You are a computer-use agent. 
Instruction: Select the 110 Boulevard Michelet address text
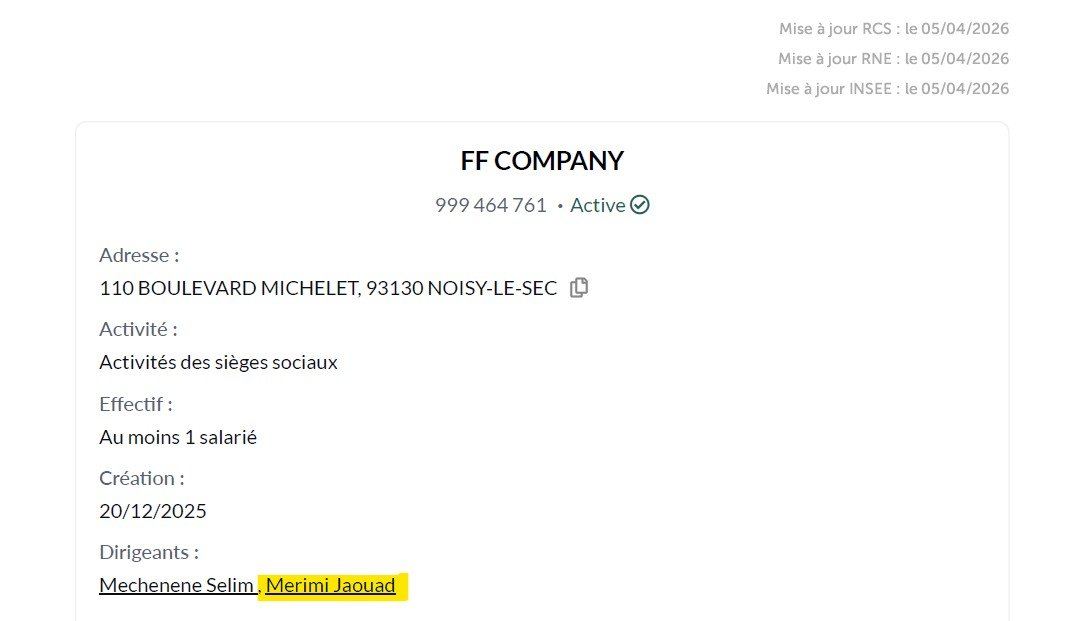pos(328,288)
